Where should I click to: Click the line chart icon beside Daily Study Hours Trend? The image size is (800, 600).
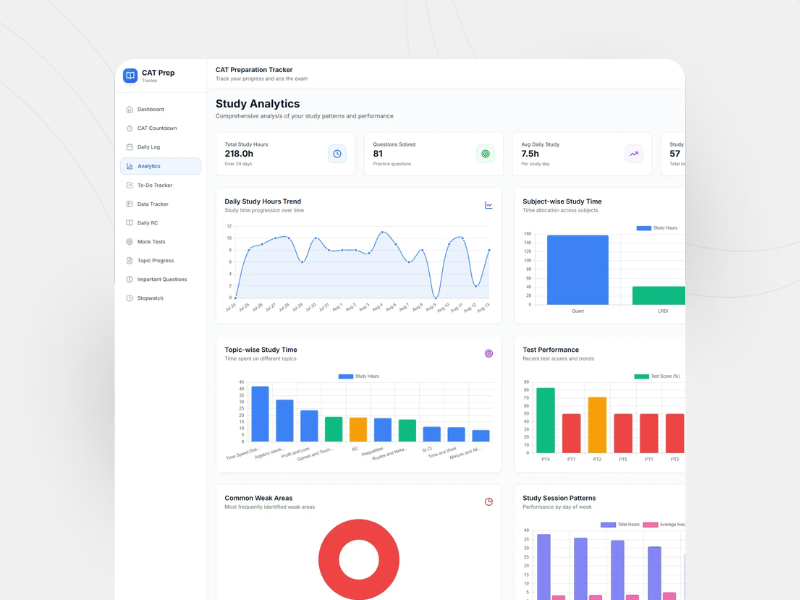[489, 205]
